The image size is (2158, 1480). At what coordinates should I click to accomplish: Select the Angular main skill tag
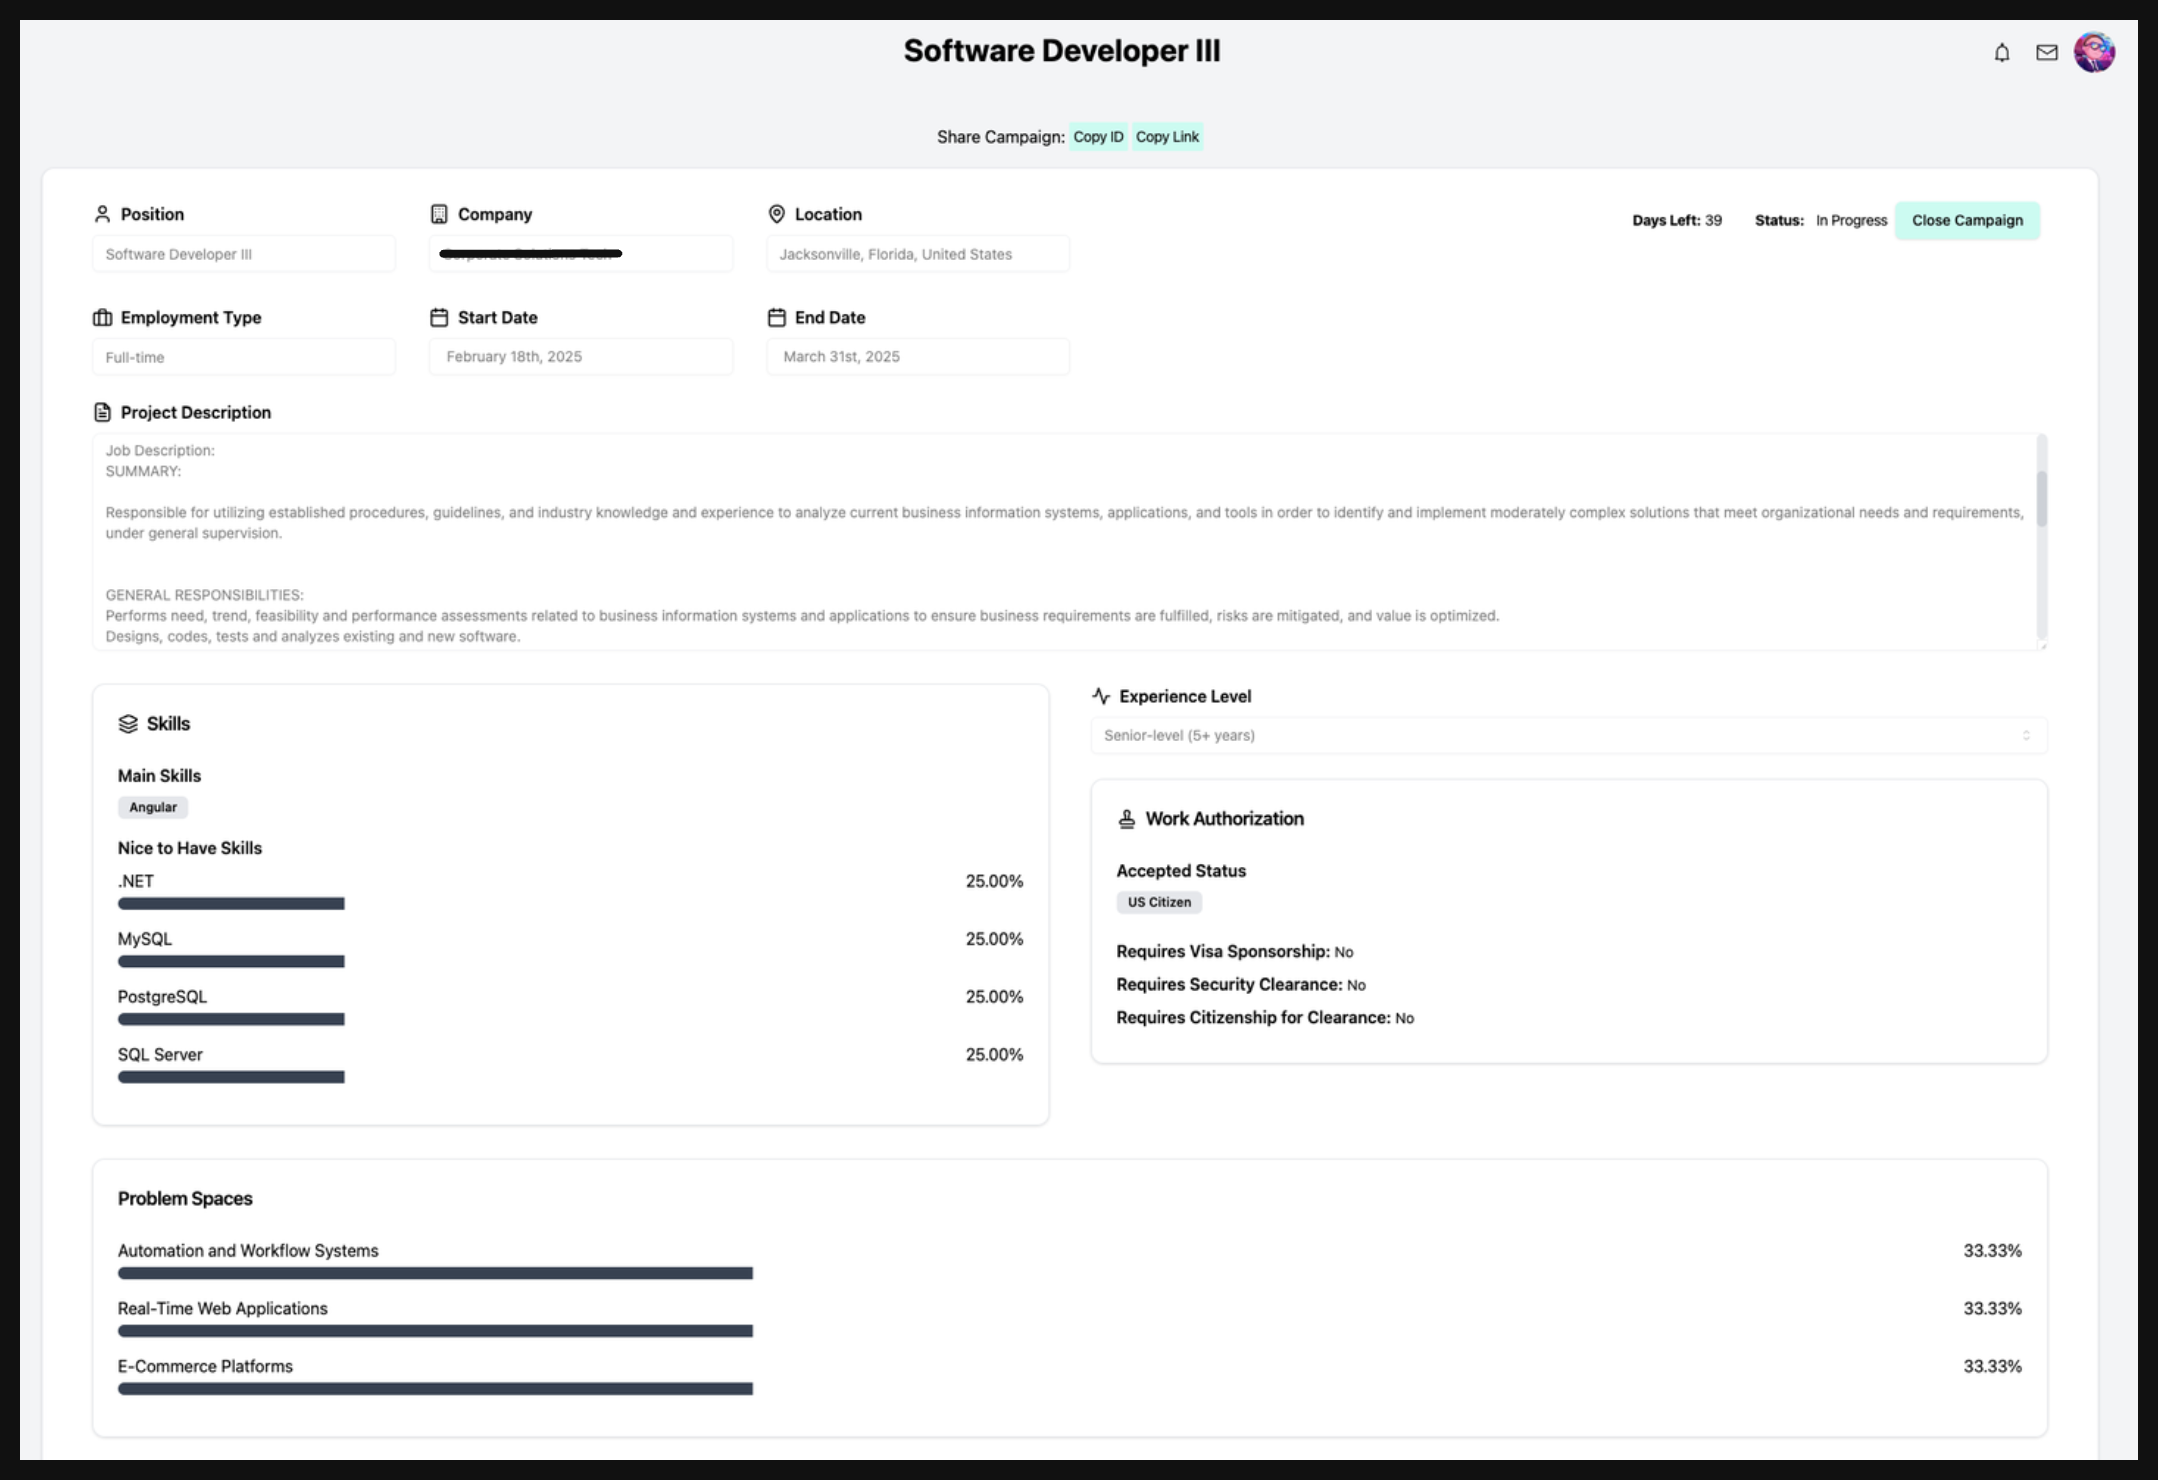pyautogui.click(x=153, y=807)
